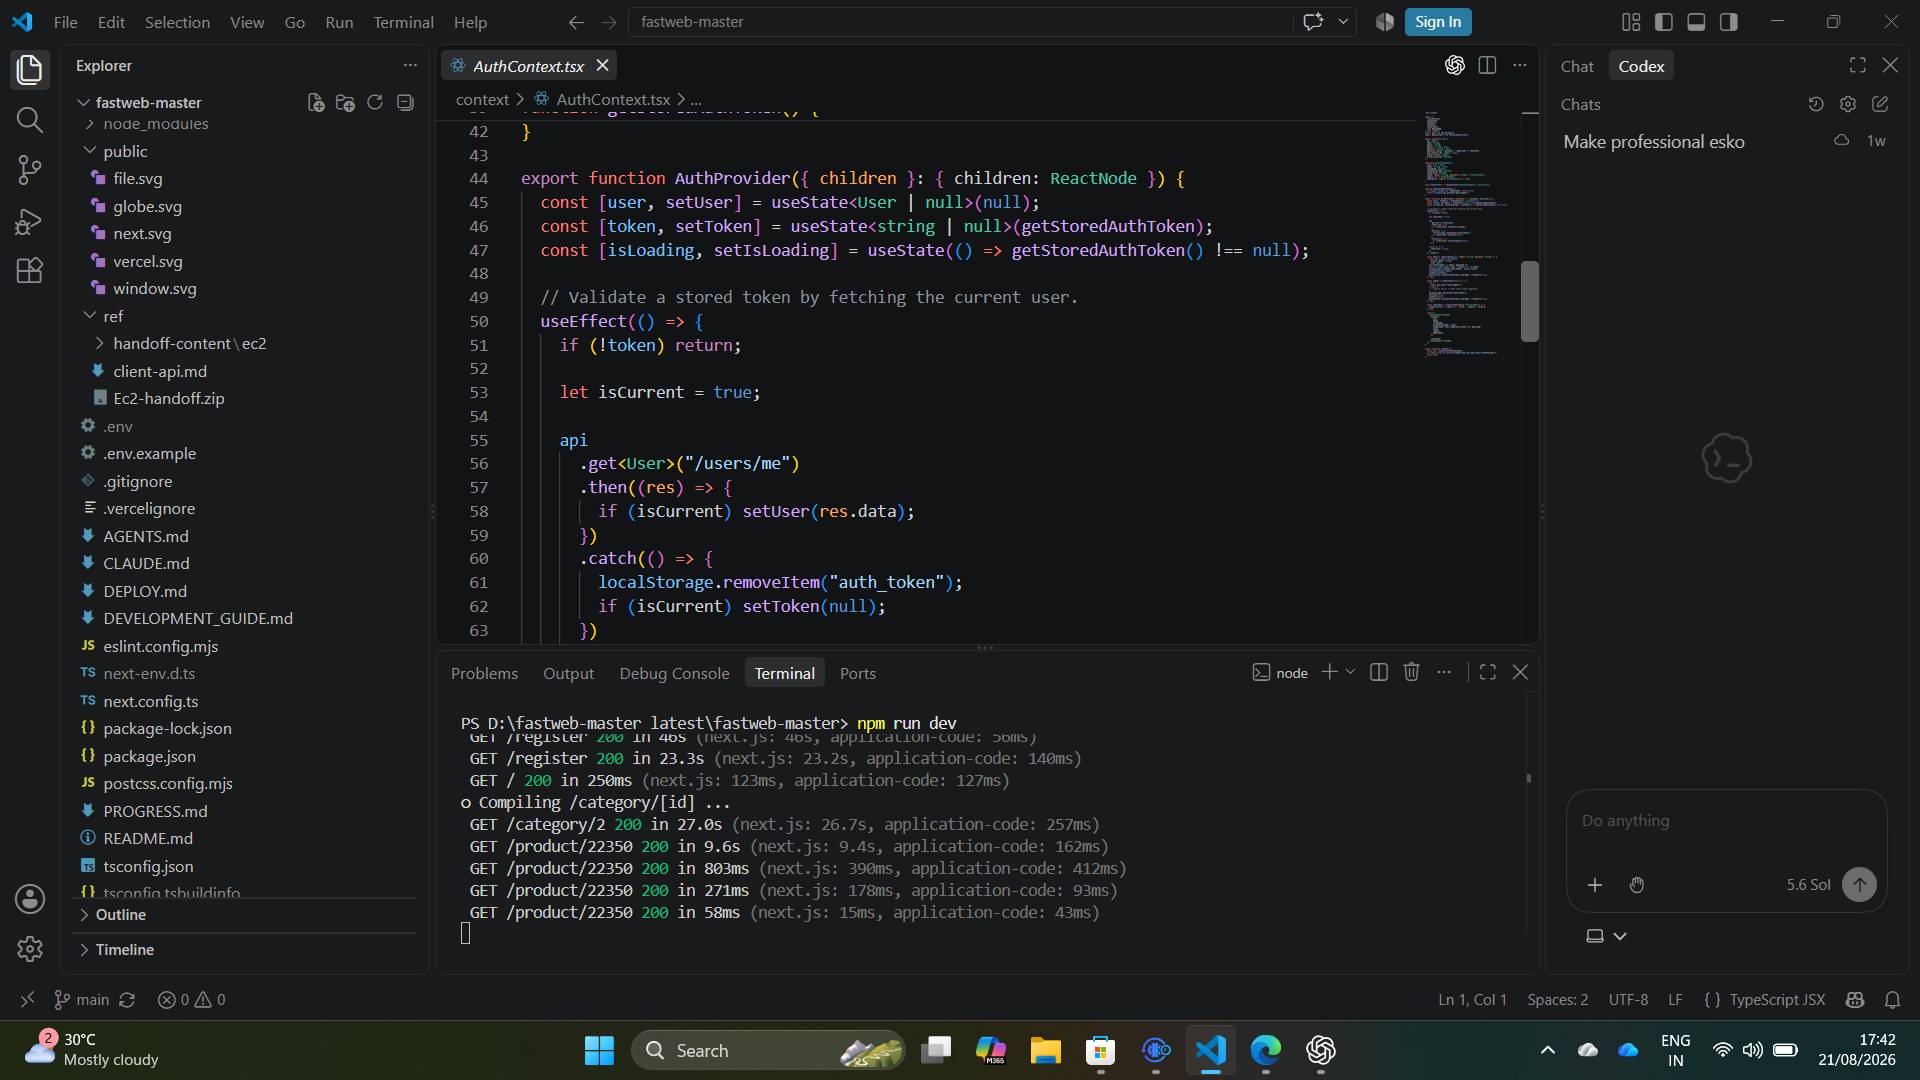Click the Sign In button
This screenshot has height=1080, width=1920.
tap(1437, 22)
